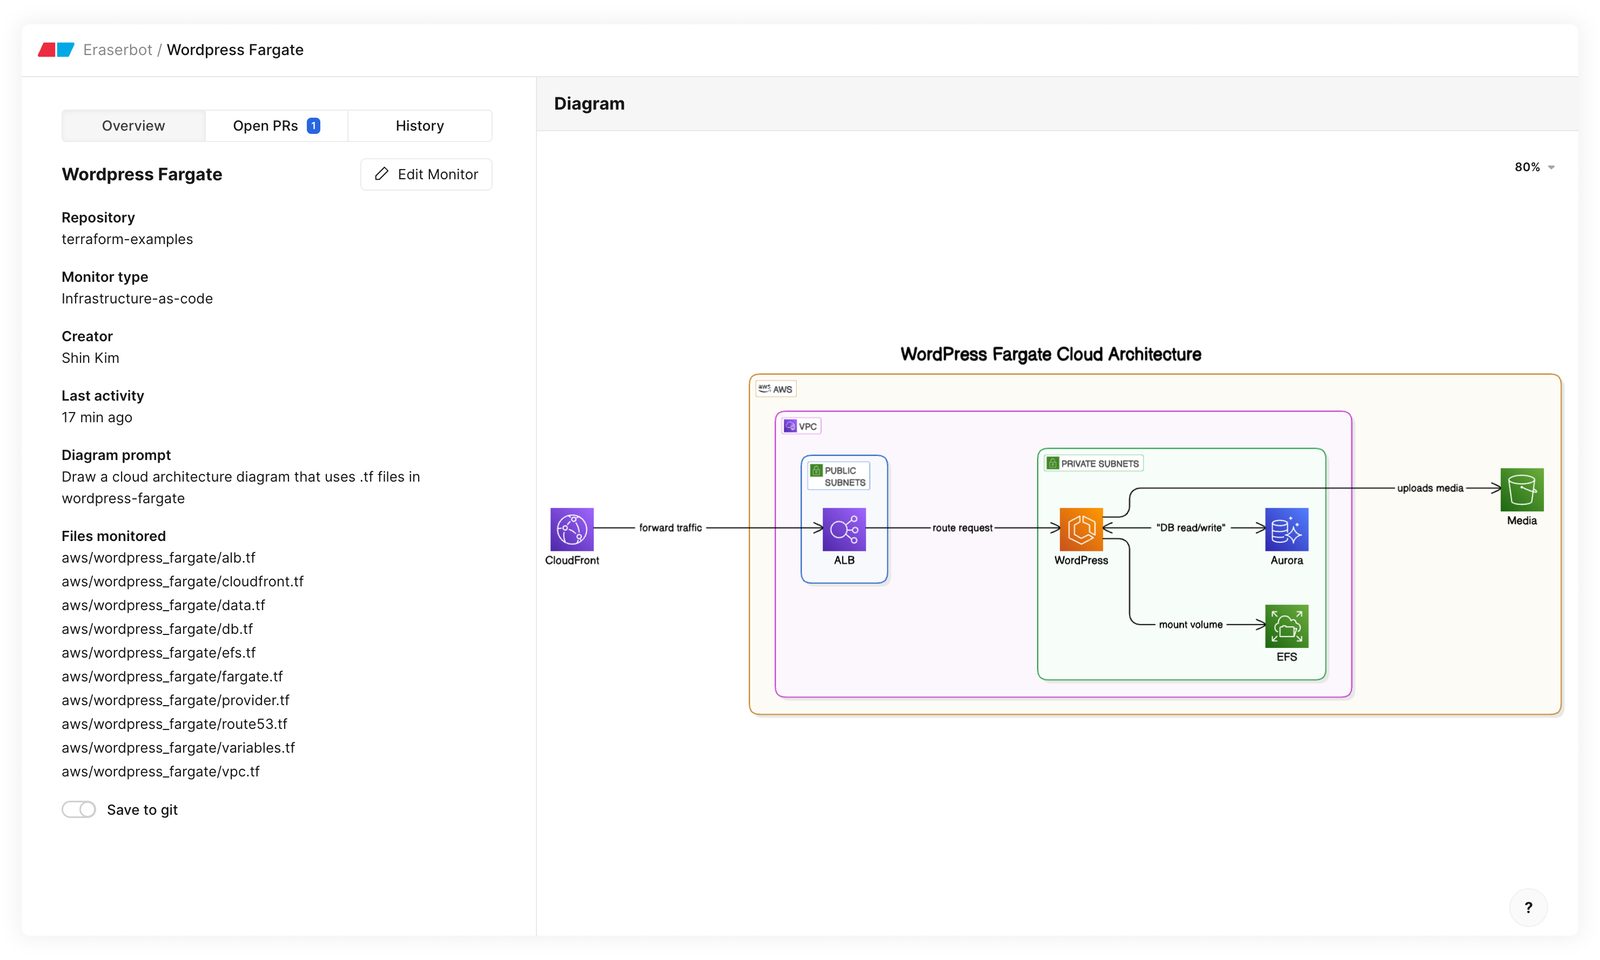
Task: Click the Public Subnets label icon
Action: 816,470
